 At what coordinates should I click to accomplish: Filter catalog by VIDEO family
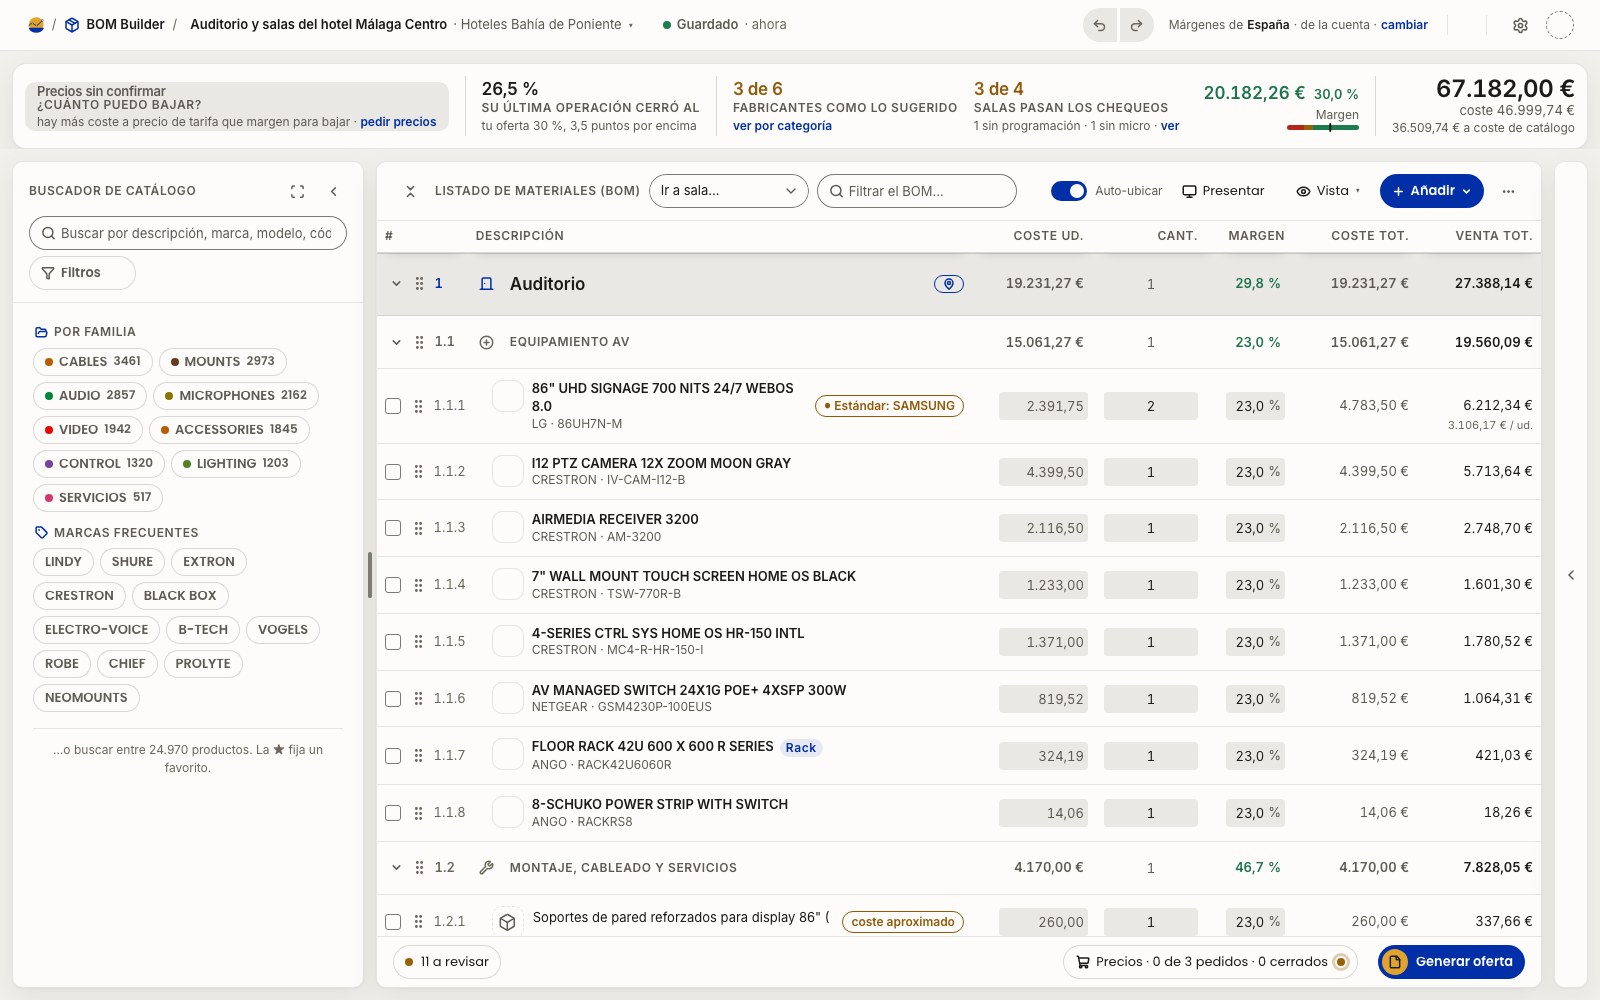[88, 430]
